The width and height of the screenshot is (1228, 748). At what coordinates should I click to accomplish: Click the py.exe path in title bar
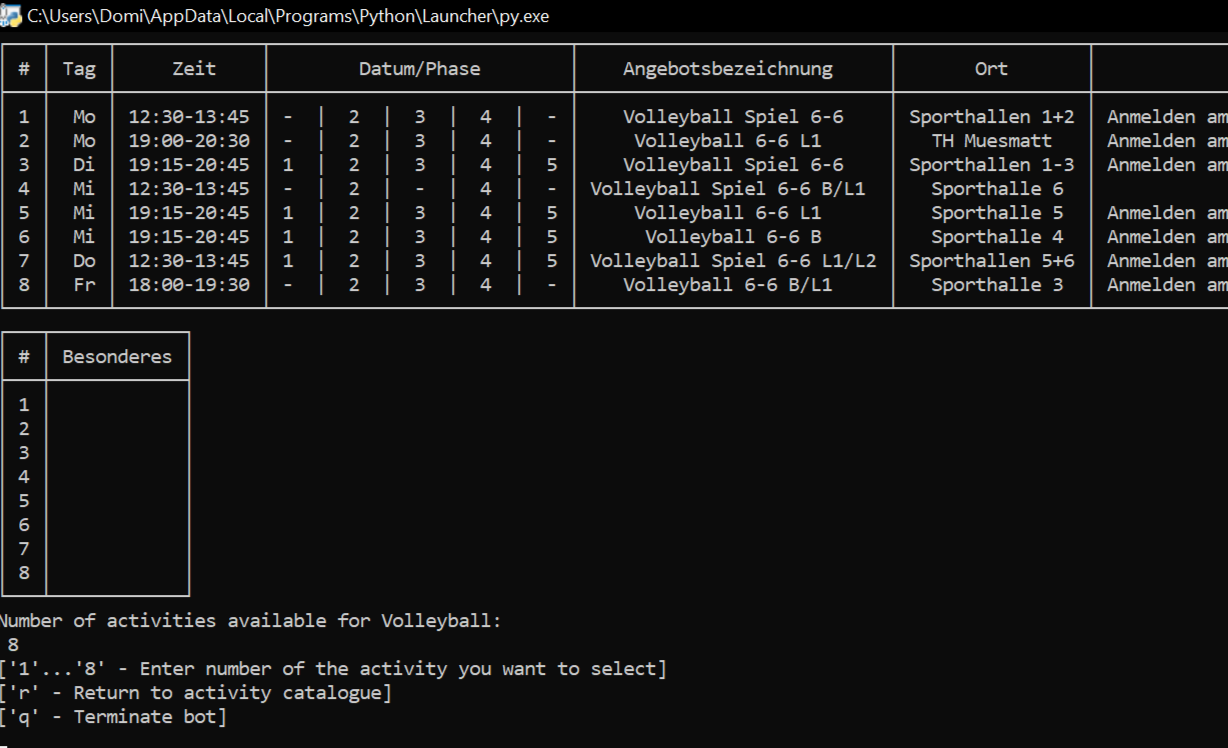pos(288,16)
